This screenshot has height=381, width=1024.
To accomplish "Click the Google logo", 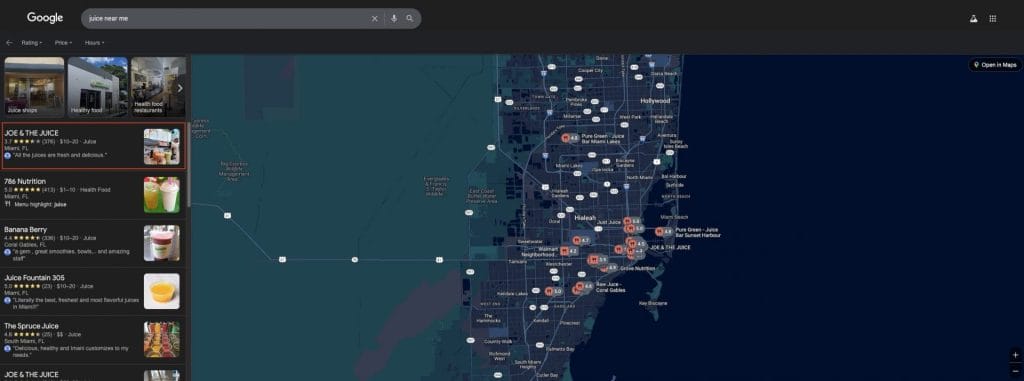I will tap(45, 18).
